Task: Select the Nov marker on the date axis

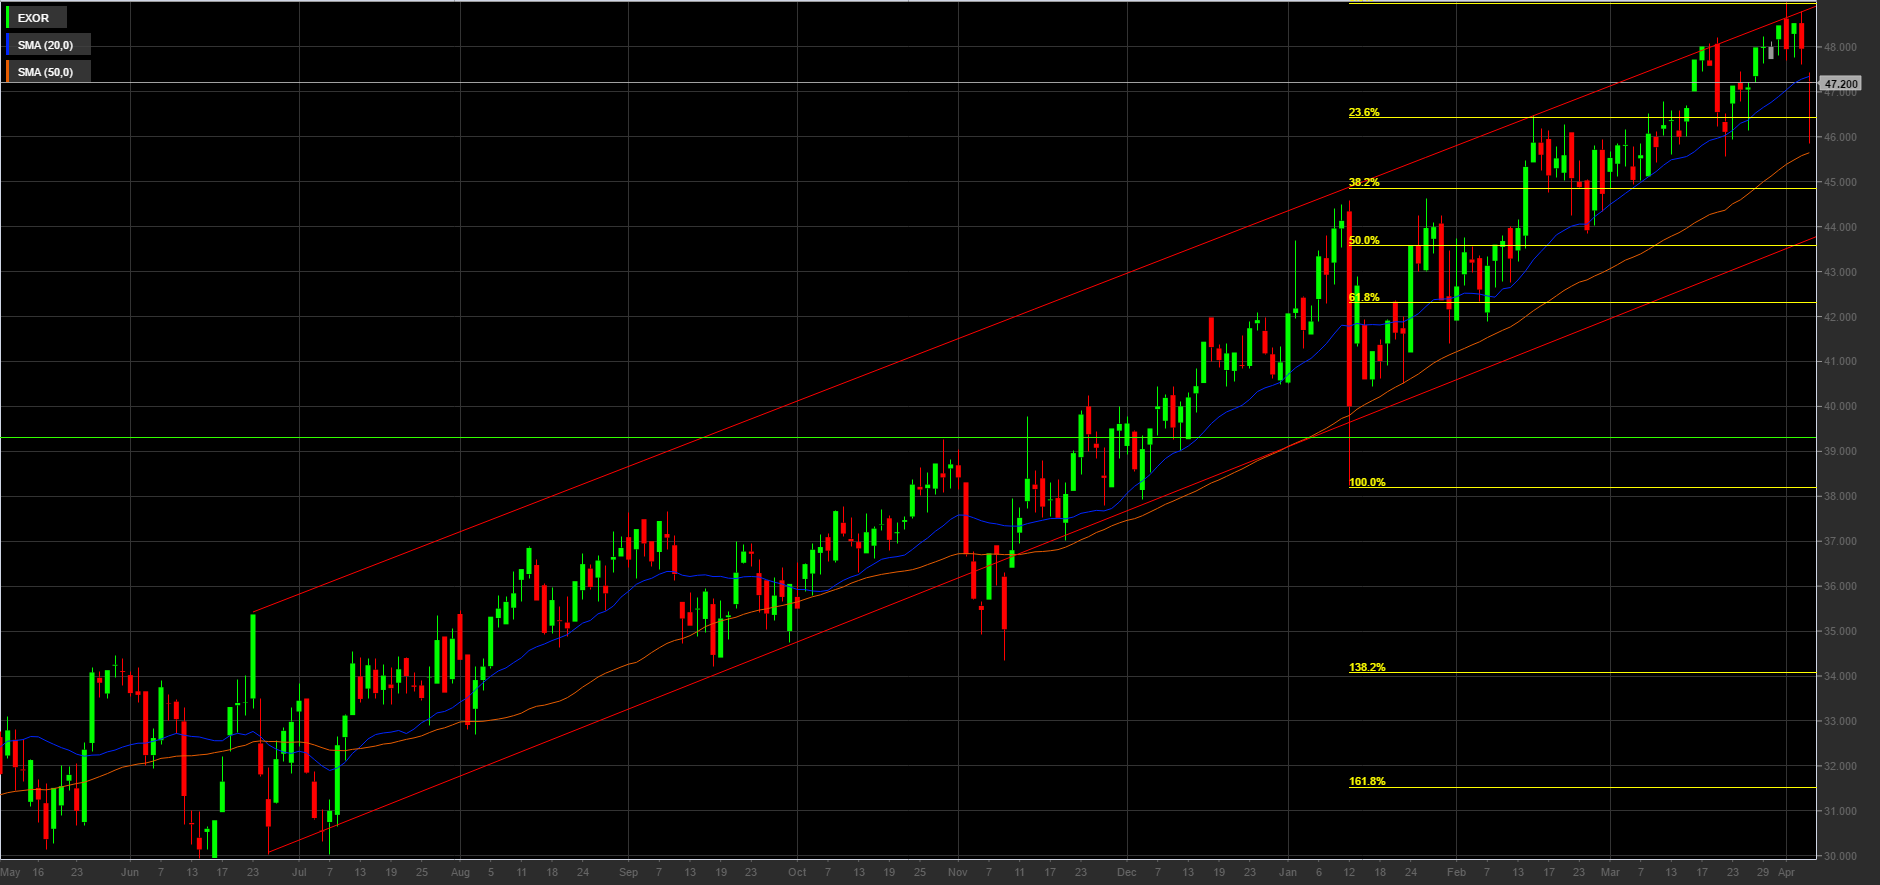Action: (x=957, y=872)
